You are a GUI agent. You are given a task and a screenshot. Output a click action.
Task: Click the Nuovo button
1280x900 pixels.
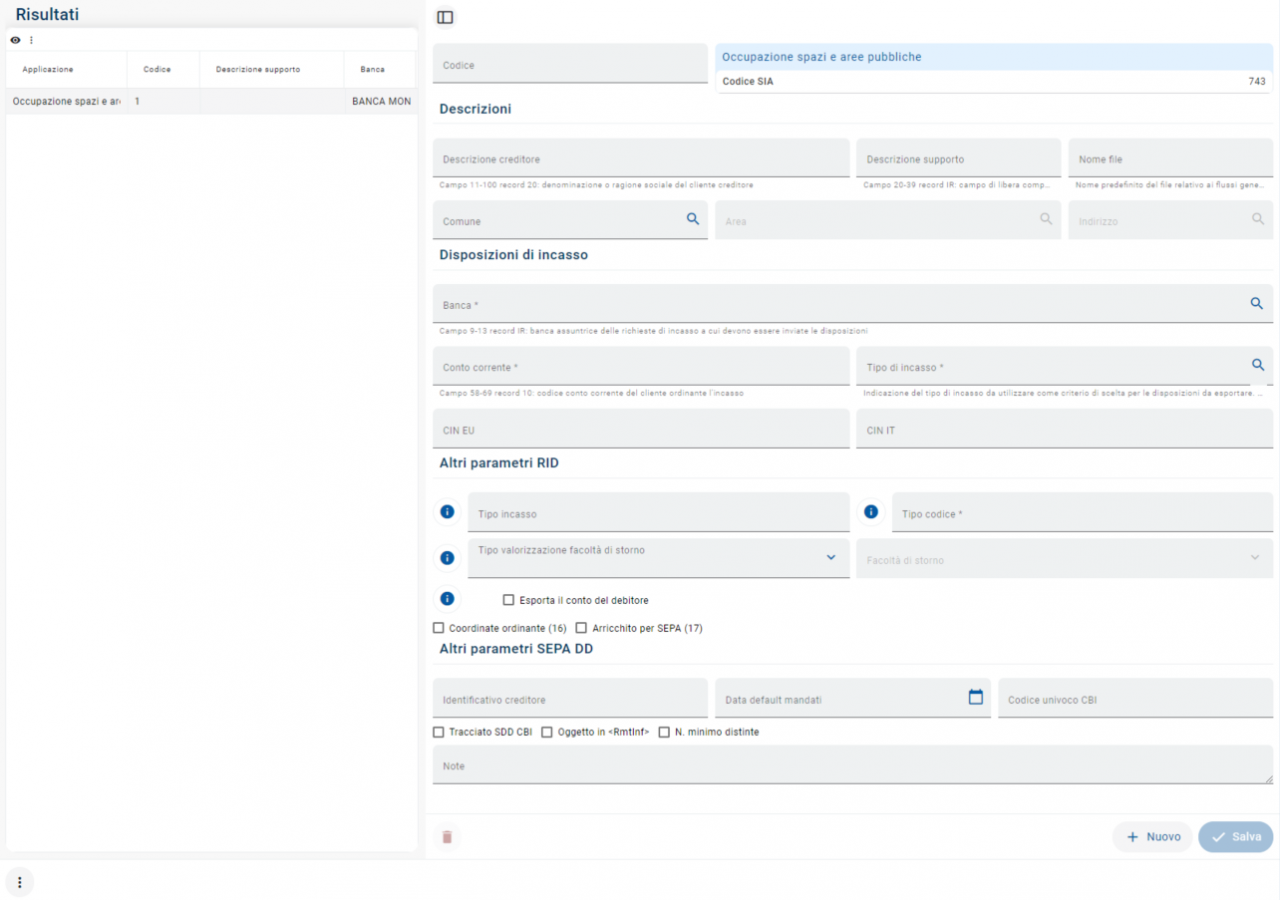coord(1153,837)
